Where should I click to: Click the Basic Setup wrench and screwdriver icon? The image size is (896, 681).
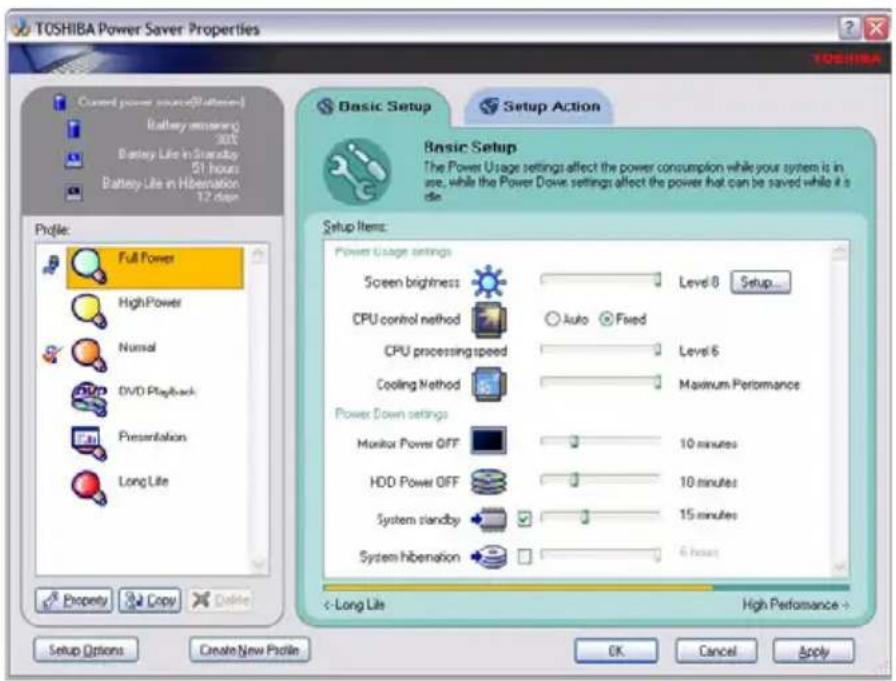[357, 171]
